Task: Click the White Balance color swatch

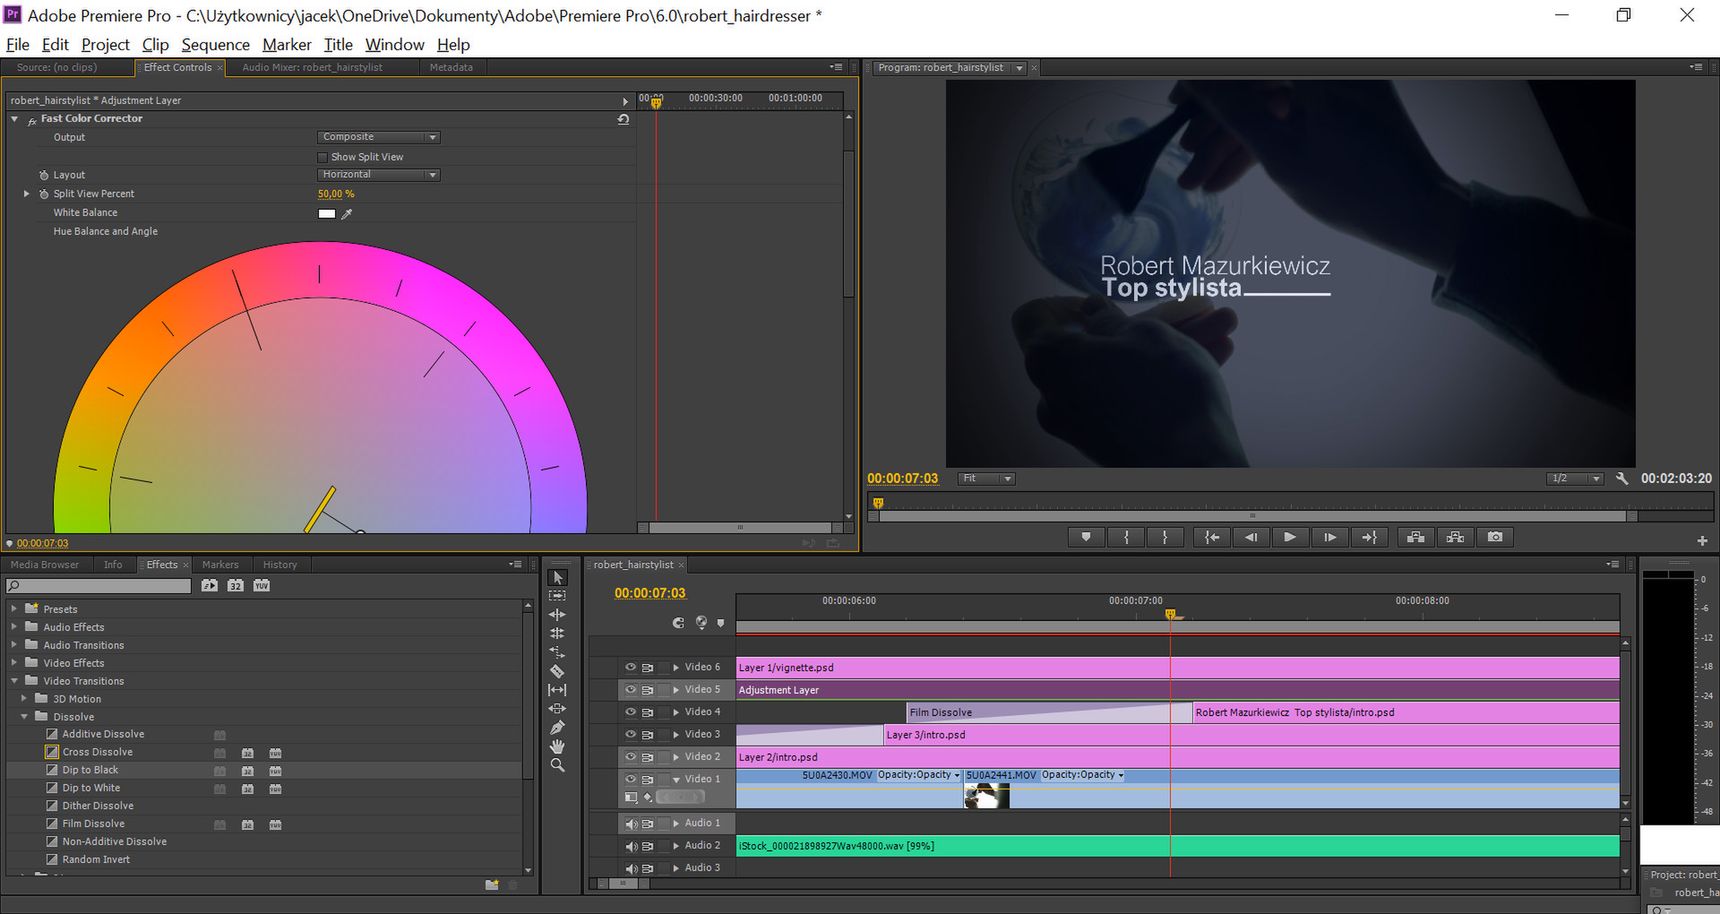Action: 327,213
